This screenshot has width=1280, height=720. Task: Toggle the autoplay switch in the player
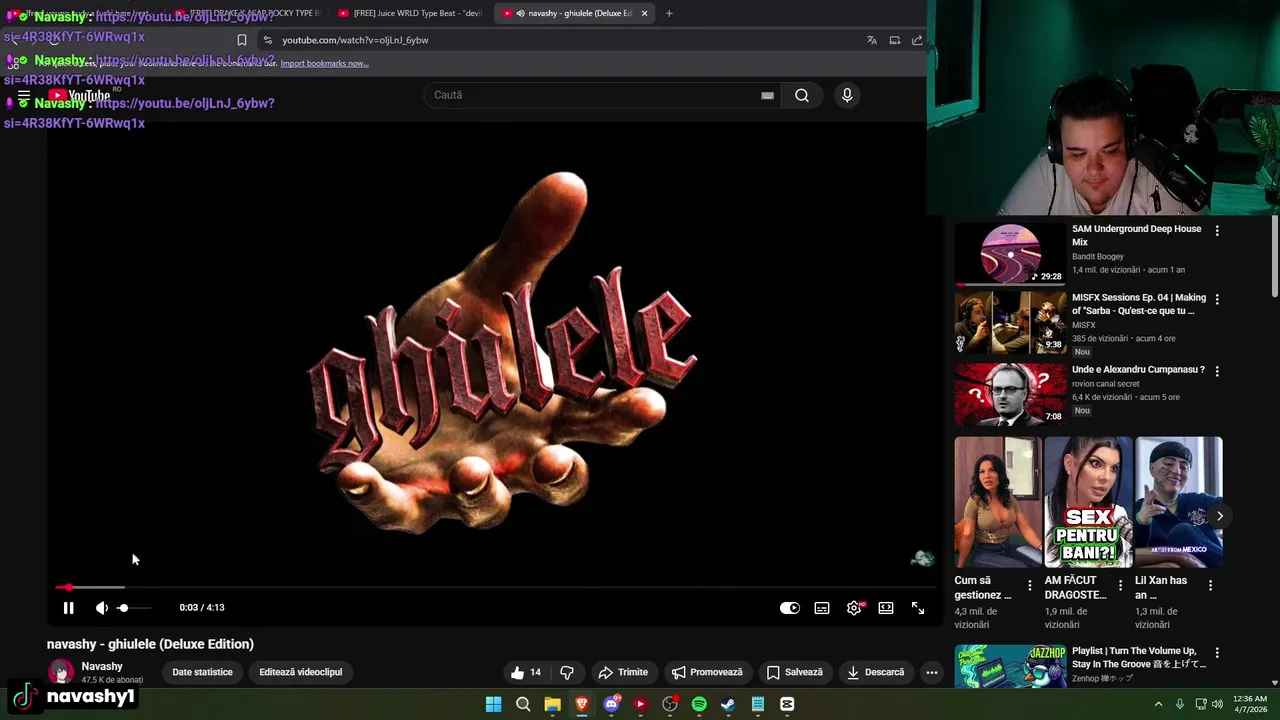tap(789, 608)
